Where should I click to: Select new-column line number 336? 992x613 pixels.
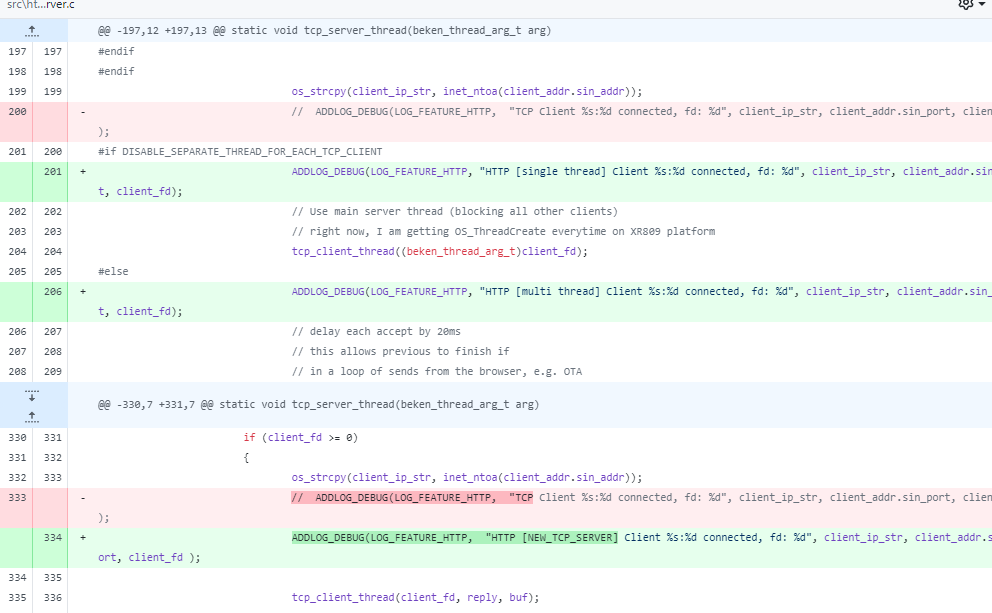pyautogui.click(x=53, y=597)
